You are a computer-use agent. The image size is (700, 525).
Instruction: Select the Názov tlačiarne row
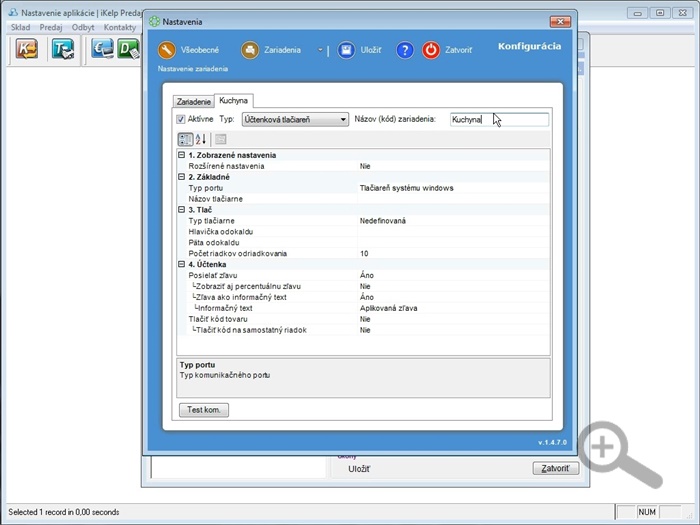[x=363, y=199]
